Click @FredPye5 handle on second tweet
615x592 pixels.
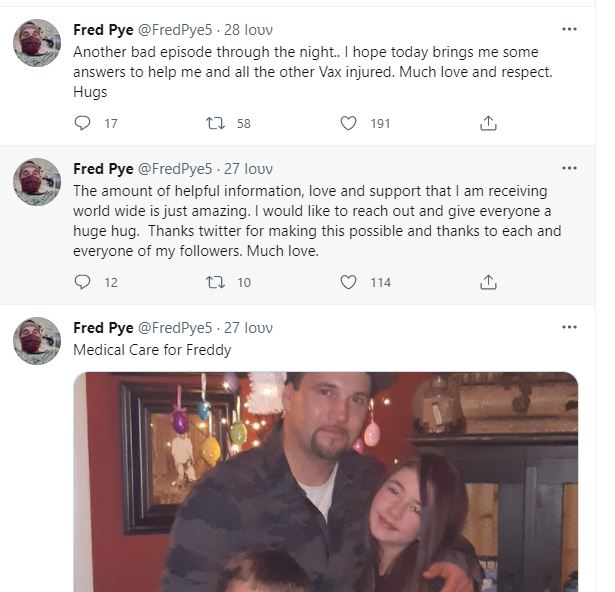[x=175, y=168]
